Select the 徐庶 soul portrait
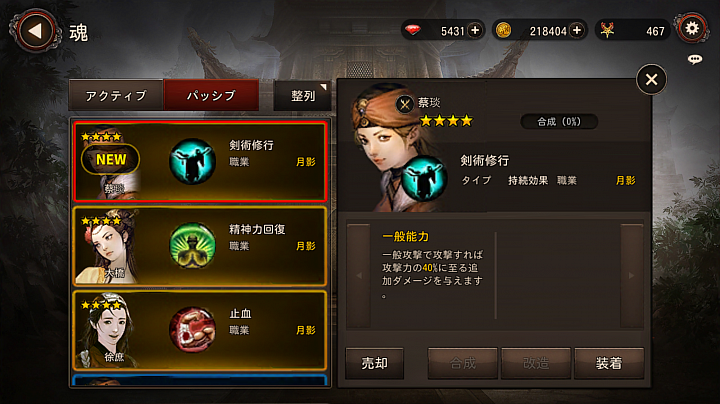The width and height of the screenshot is (720, 404). (108, 331)
